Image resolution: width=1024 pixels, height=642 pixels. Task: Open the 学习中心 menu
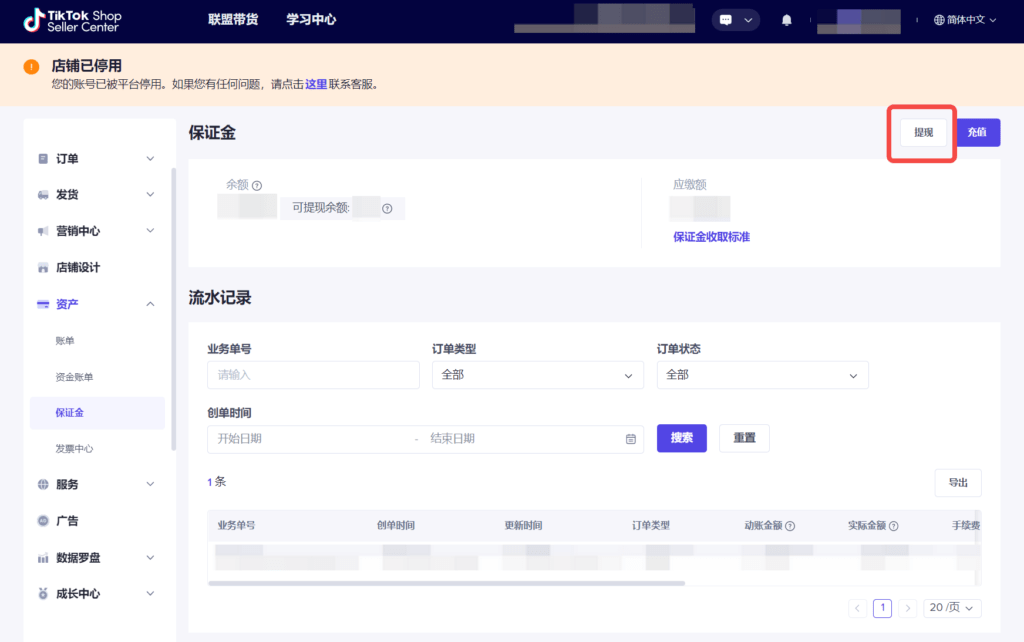click(x=310, y=19)
